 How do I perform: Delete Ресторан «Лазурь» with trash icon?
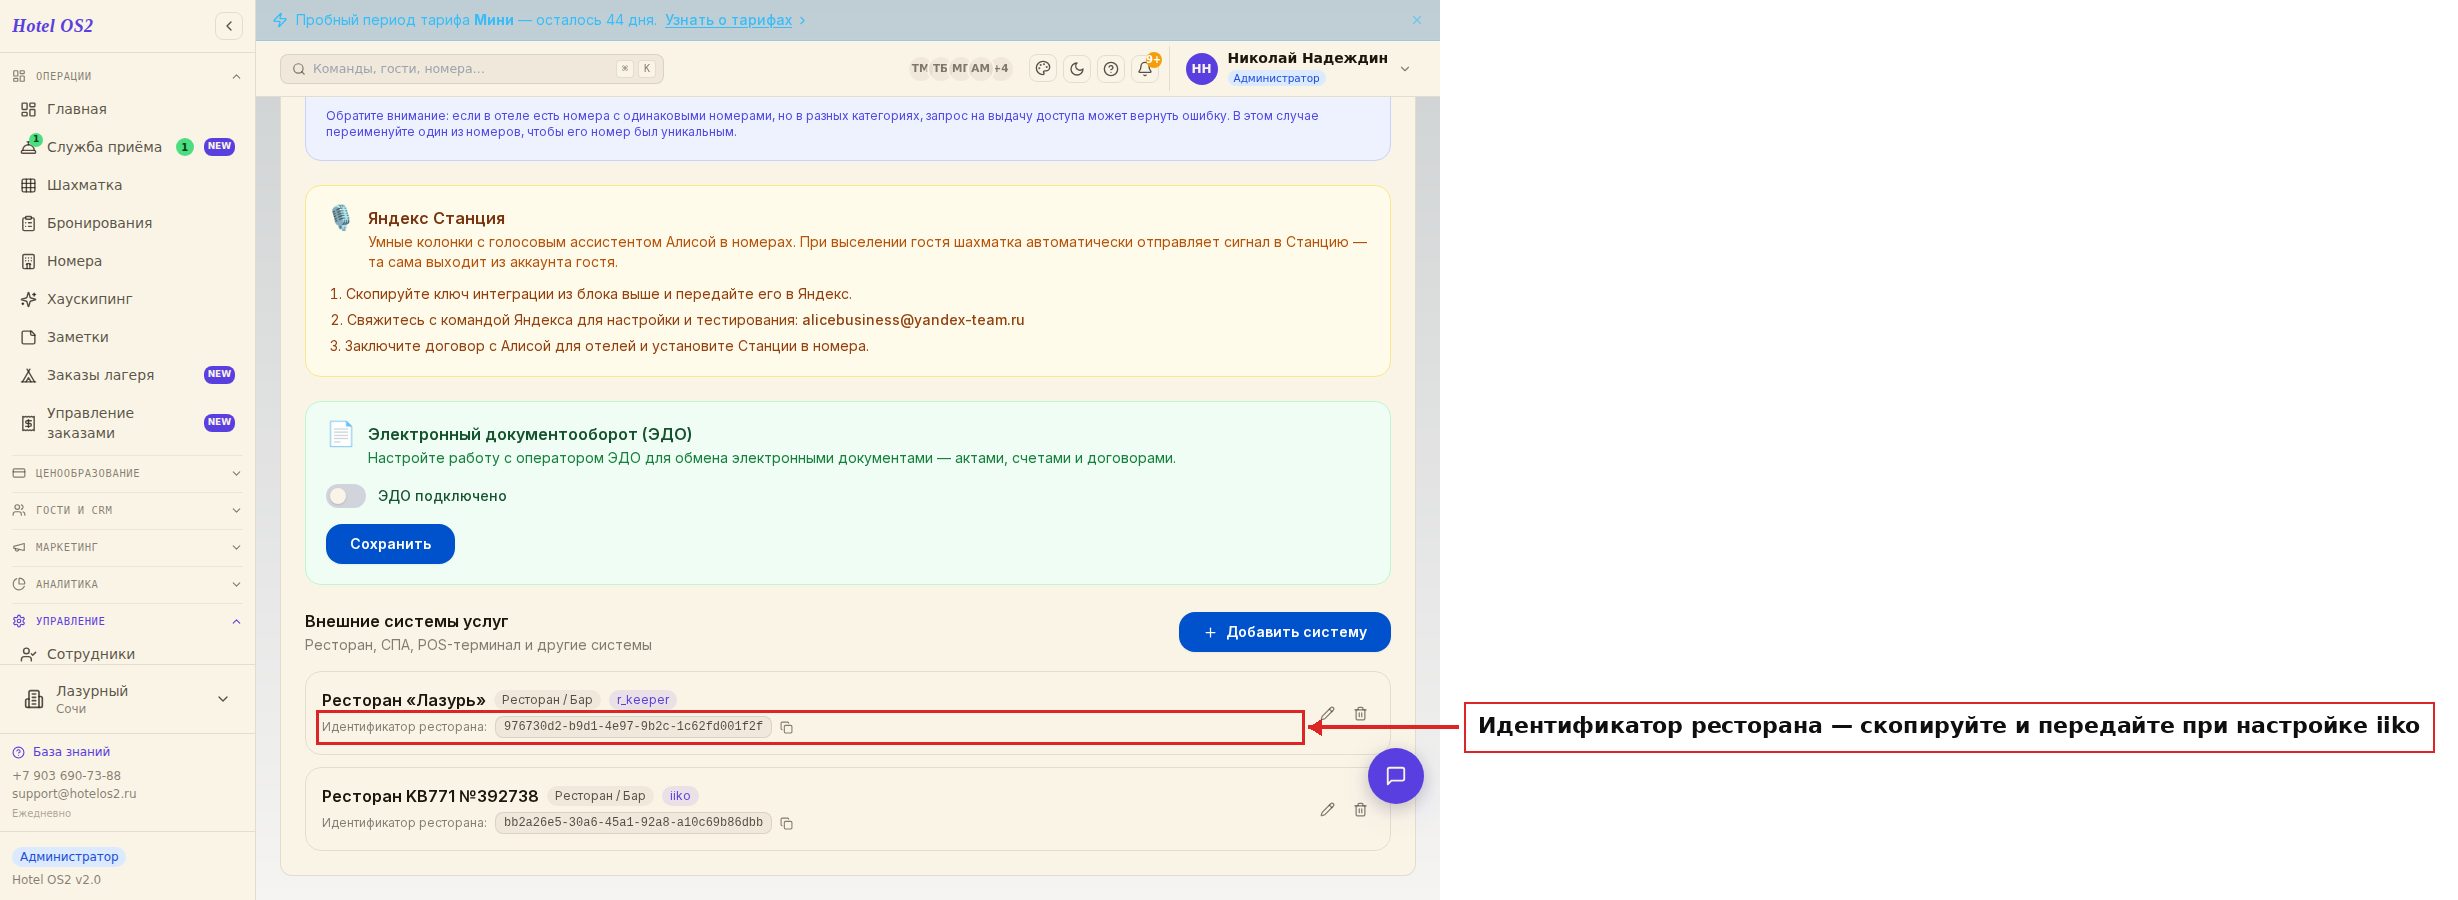click(1361, 714)
